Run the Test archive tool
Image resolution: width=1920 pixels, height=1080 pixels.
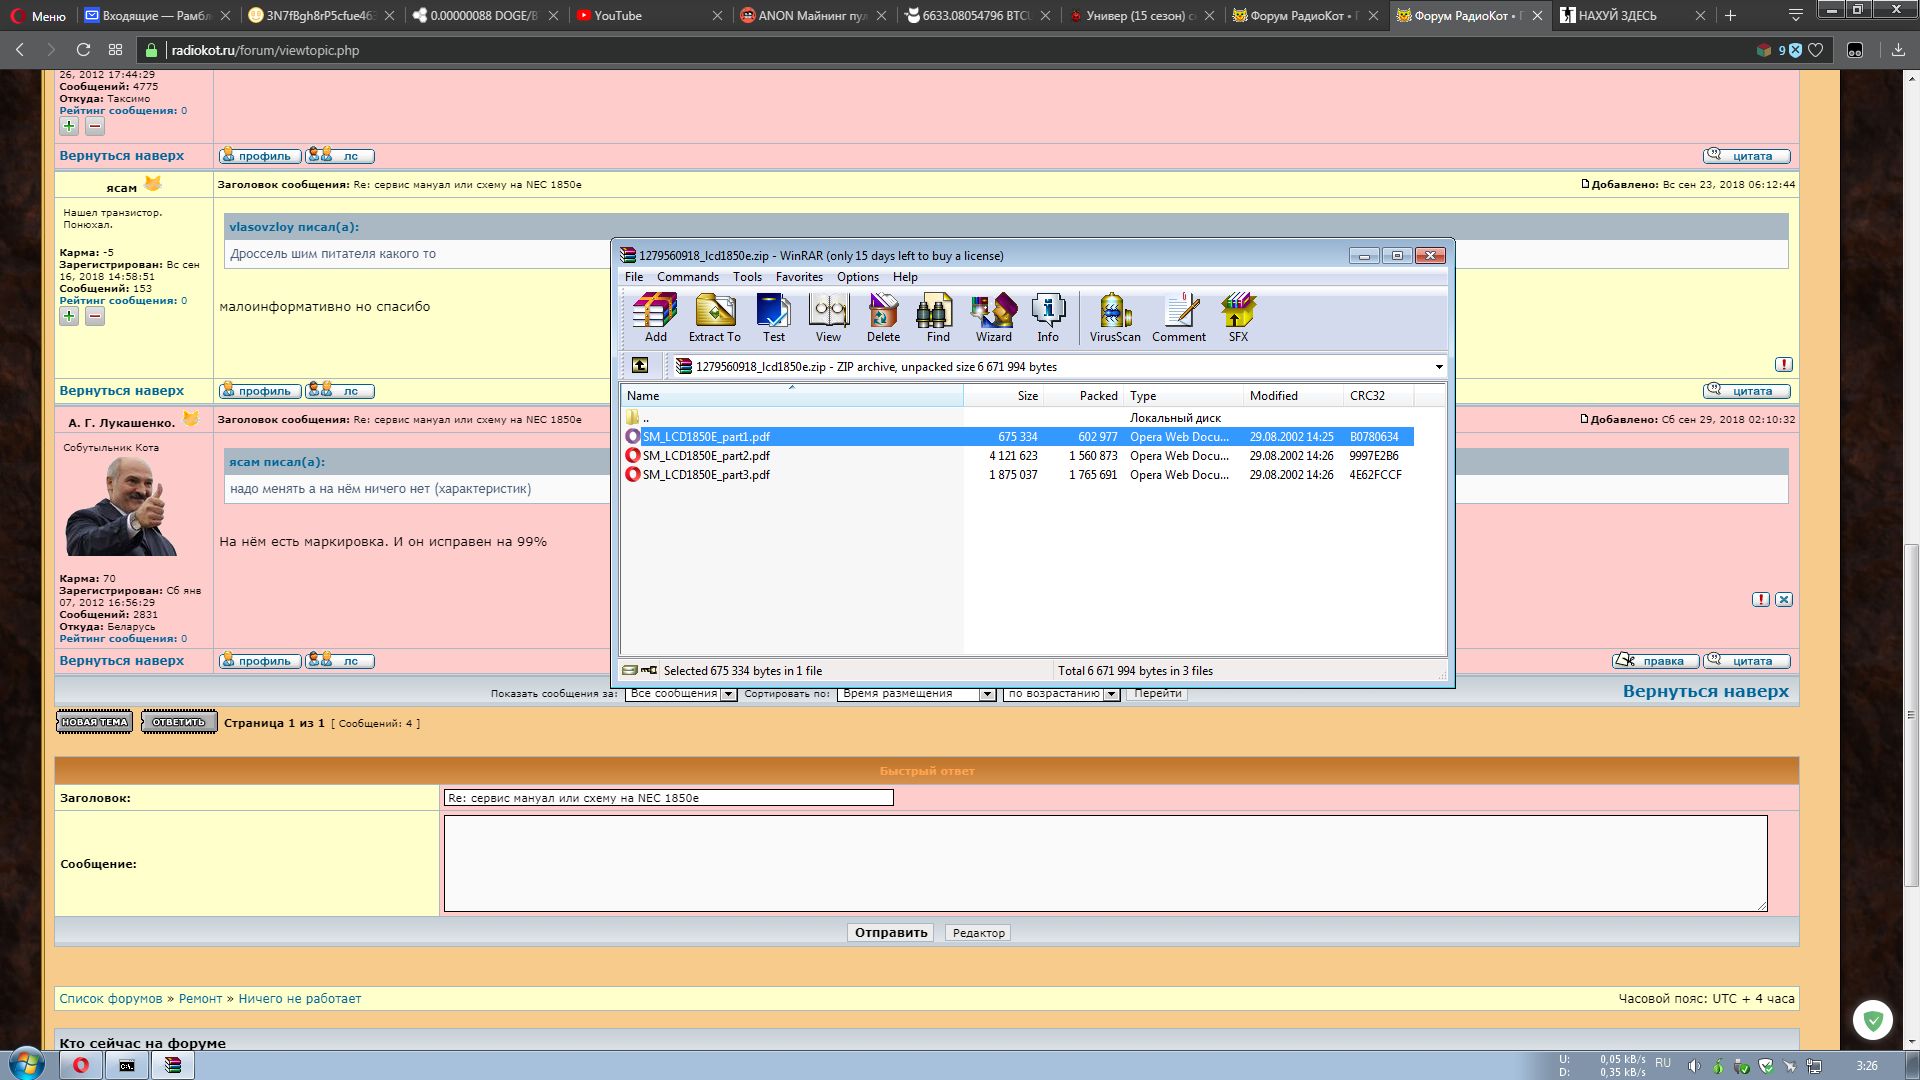click(x=773, y=318)
